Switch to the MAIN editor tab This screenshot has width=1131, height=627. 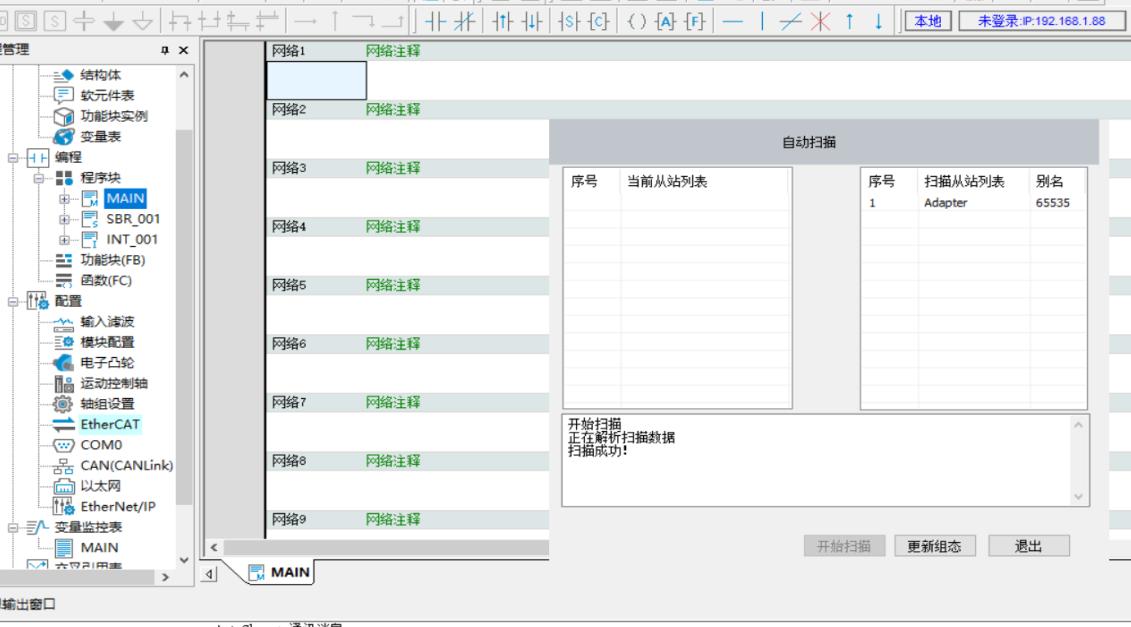pyautogui.click(x=279, y=572)
